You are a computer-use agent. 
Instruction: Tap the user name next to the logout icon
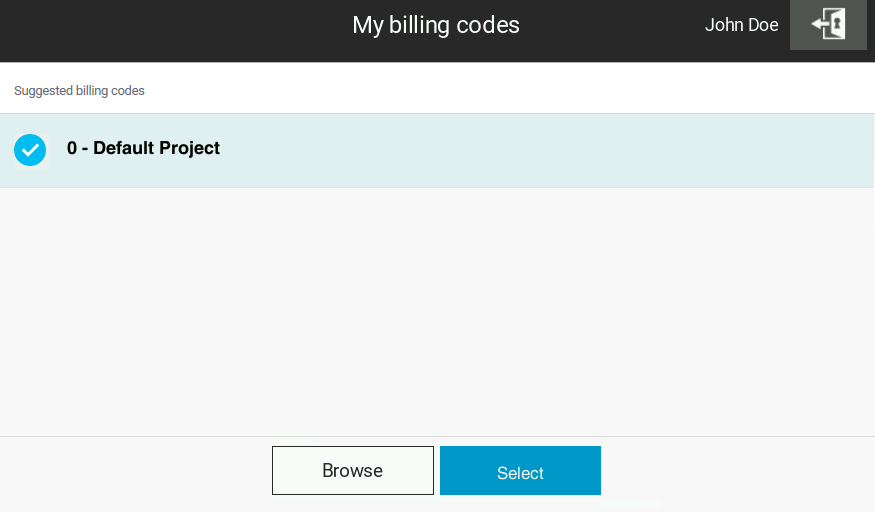pos(741,25)
